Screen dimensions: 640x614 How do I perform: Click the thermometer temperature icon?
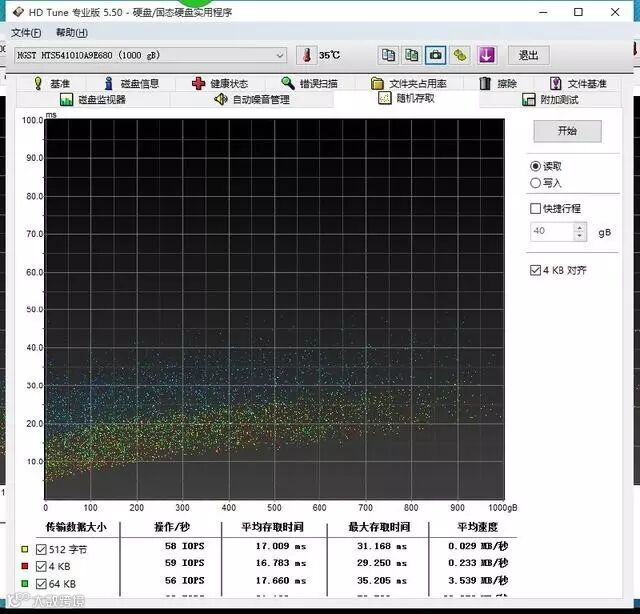(x=307, y=55)
